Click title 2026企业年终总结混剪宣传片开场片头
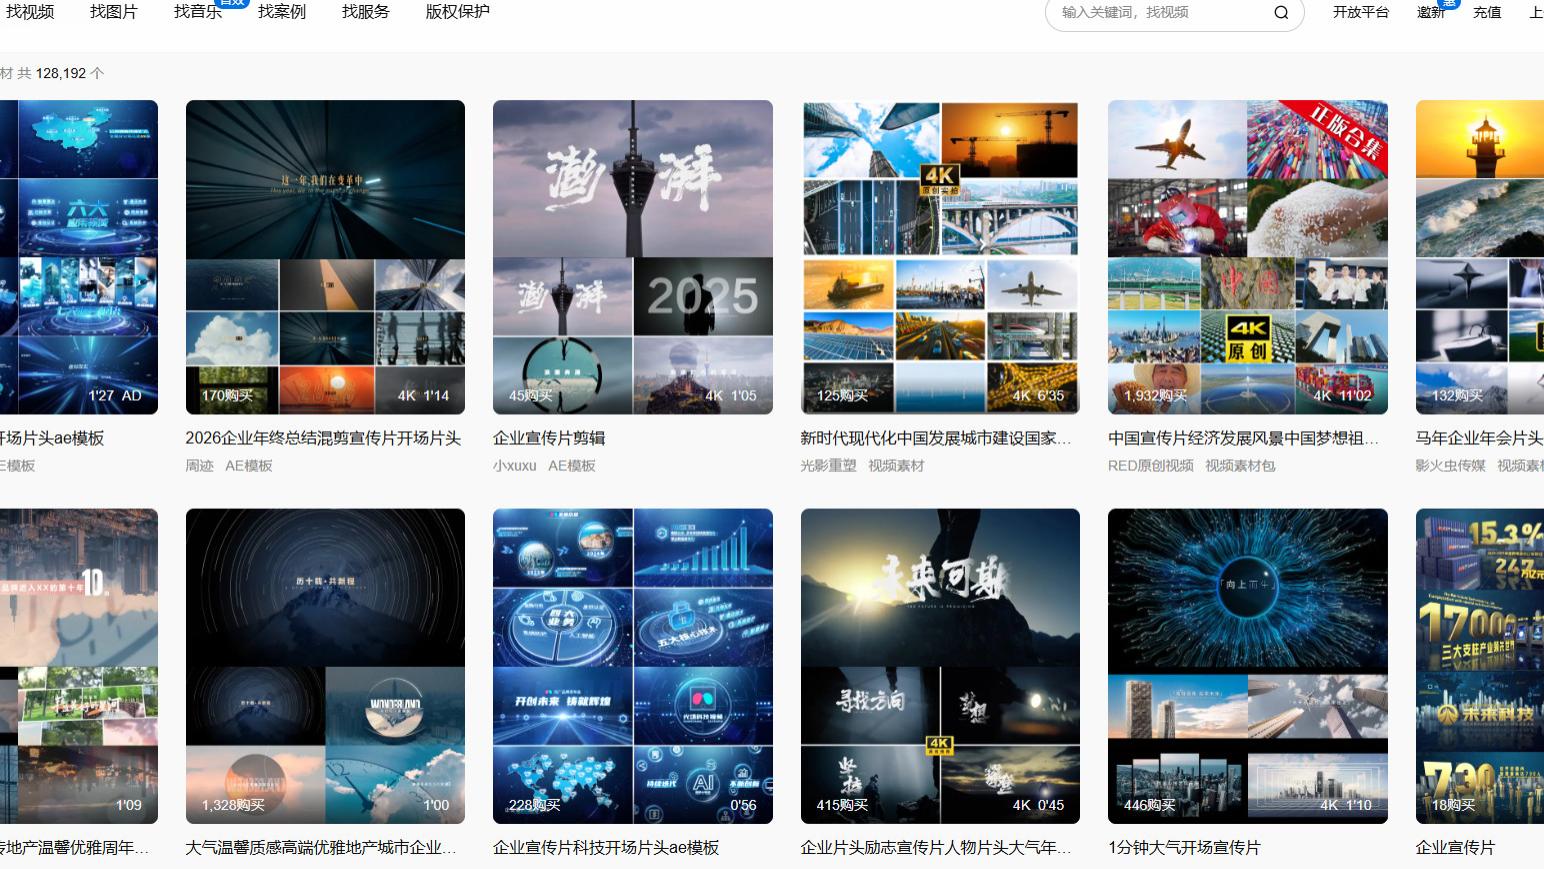 (x=323, y=438)
